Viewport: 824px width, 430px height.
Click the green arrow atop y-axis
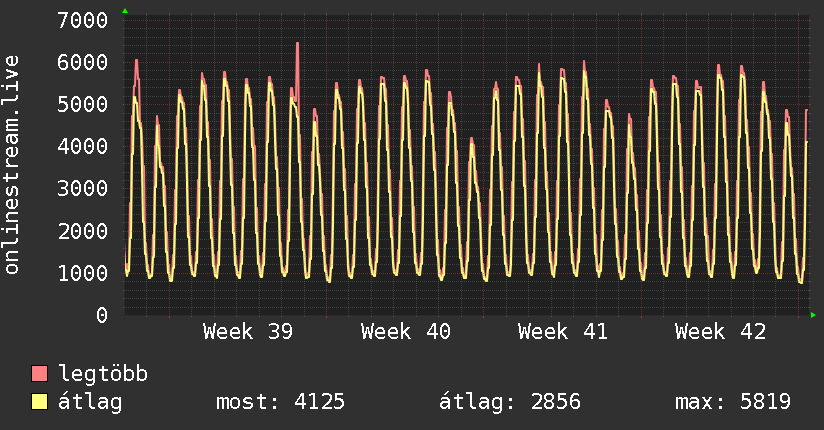pos(125,11)
